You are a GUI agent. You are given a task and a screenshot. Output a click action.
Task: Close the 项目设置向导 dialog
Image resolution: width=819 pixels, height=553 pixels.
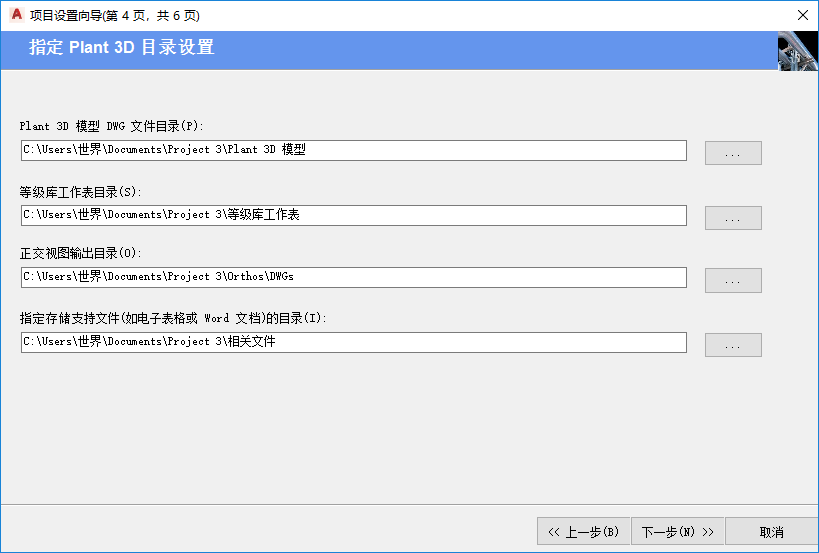tap(803, 15)
